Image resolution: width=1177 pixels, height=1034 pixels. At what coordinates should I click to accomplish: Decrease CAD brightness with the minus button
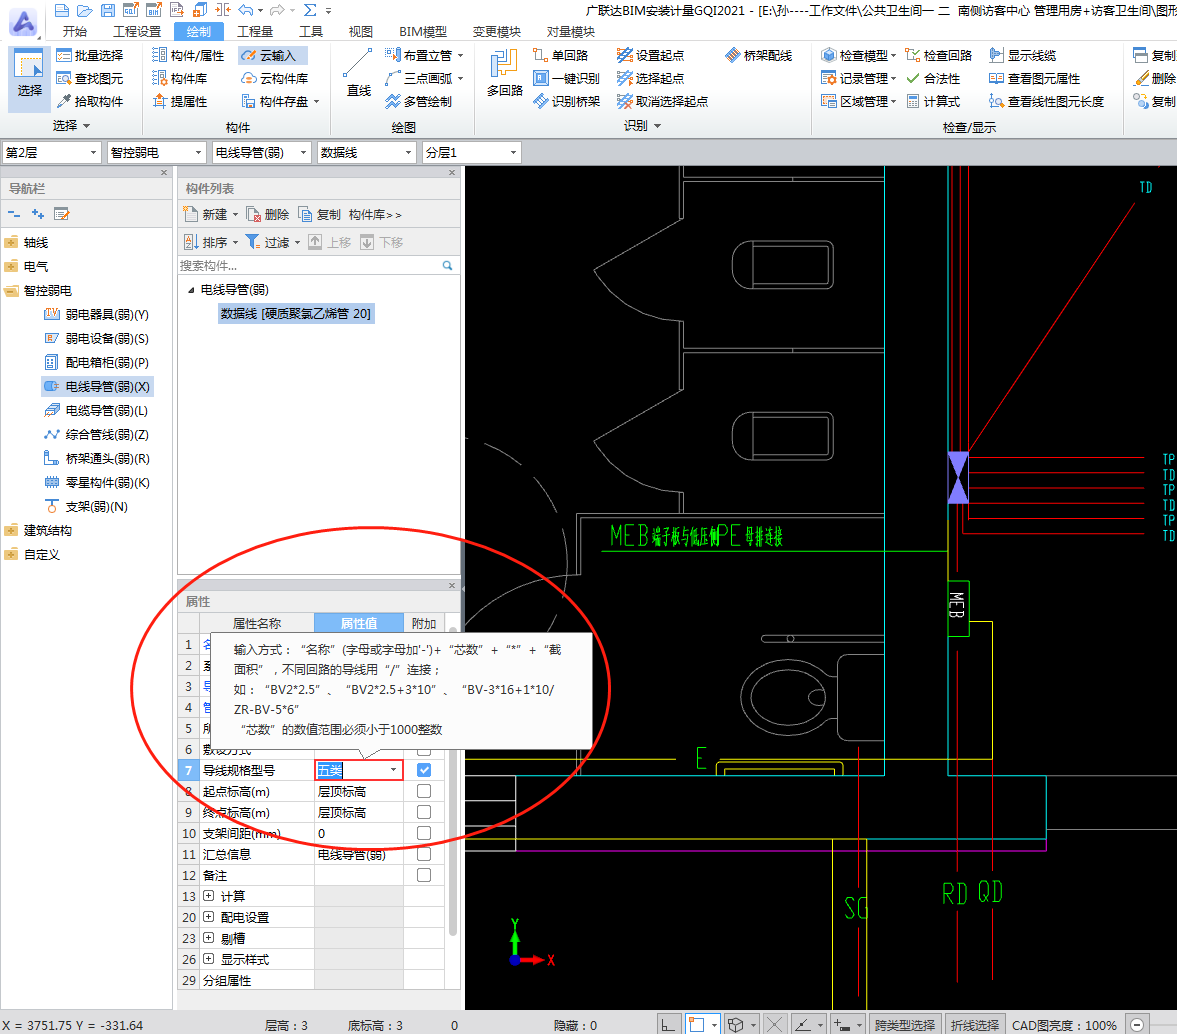(1136, 1025)
